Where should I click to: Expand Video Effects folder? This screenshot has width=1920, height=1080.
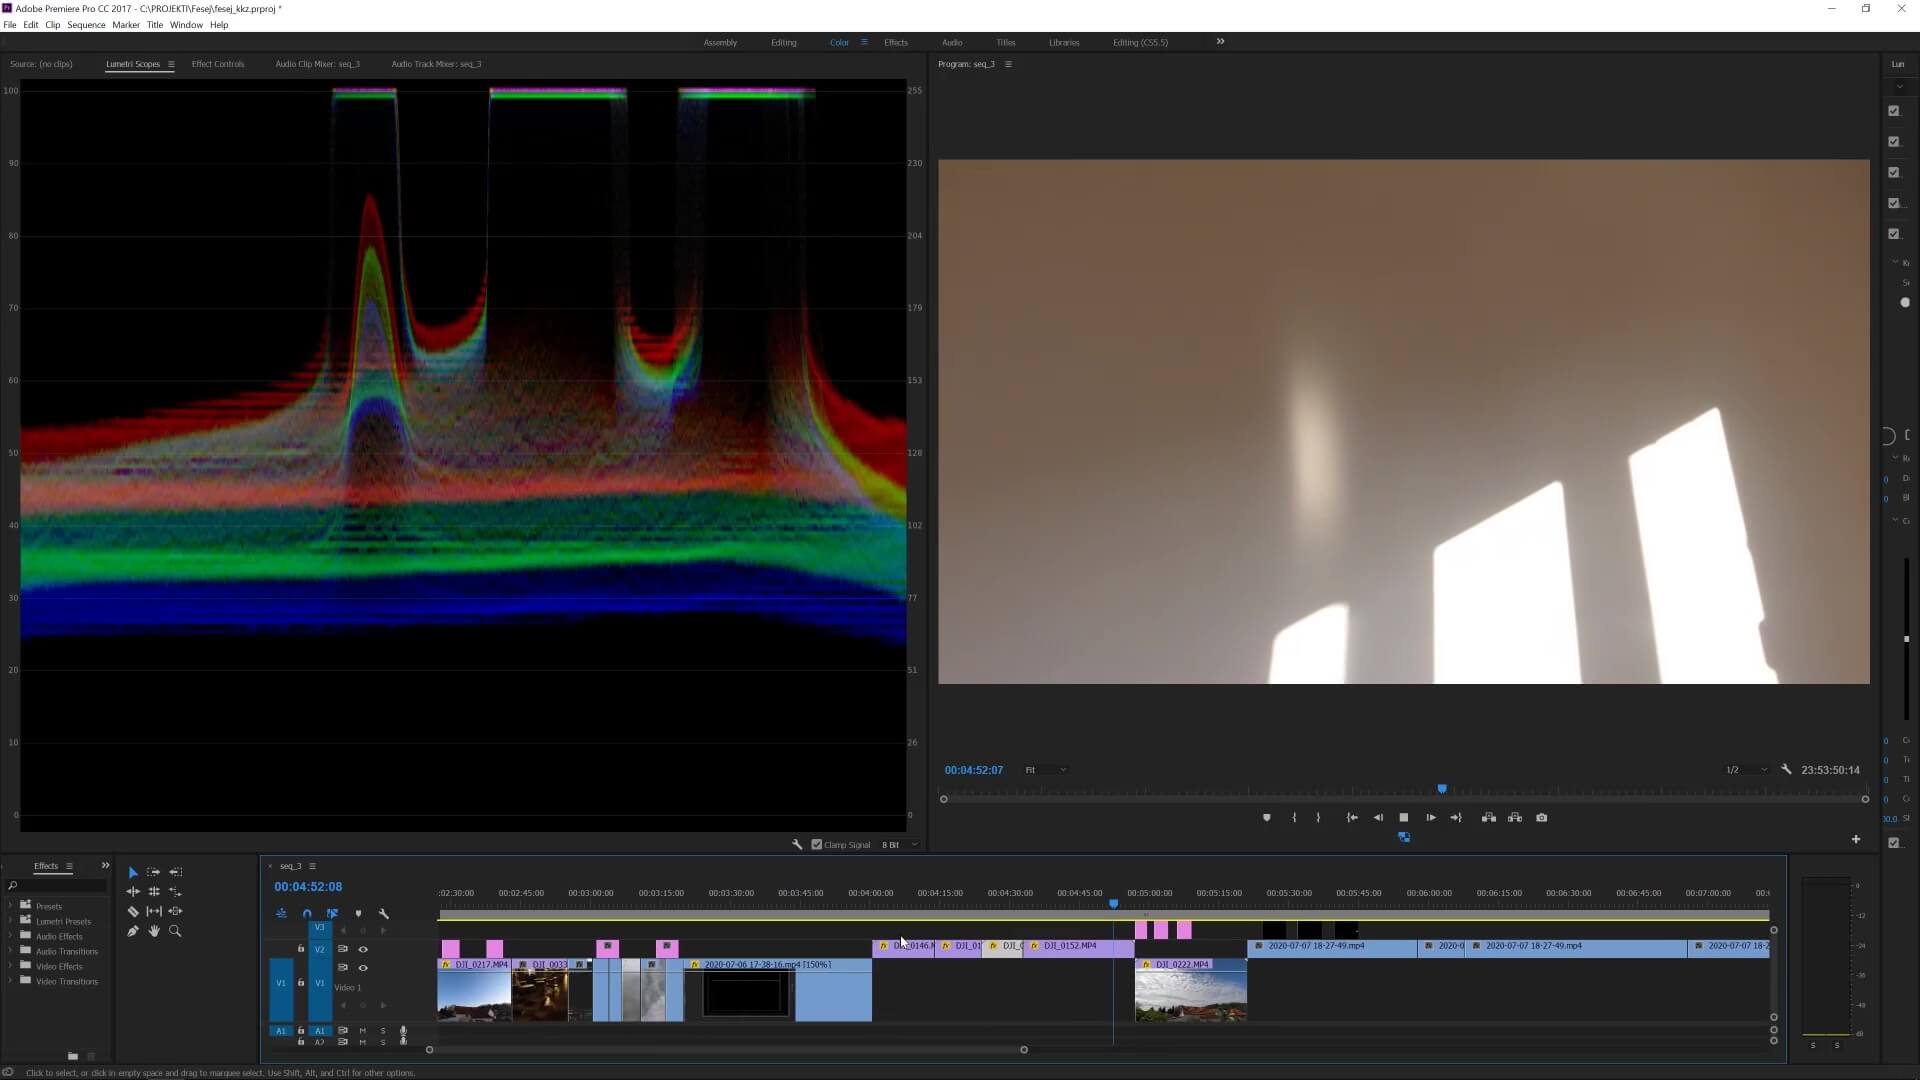click(x=11, y=966)
